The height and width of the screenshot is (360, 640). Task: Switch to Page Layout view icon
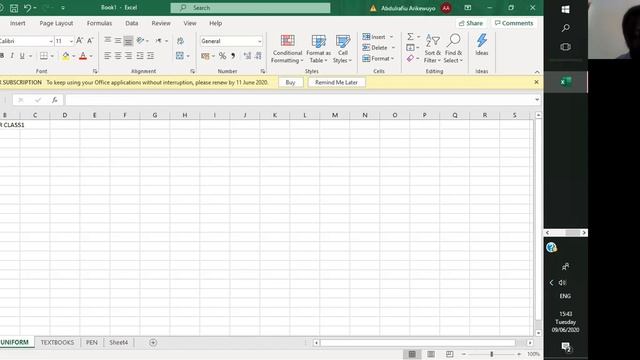431,354
